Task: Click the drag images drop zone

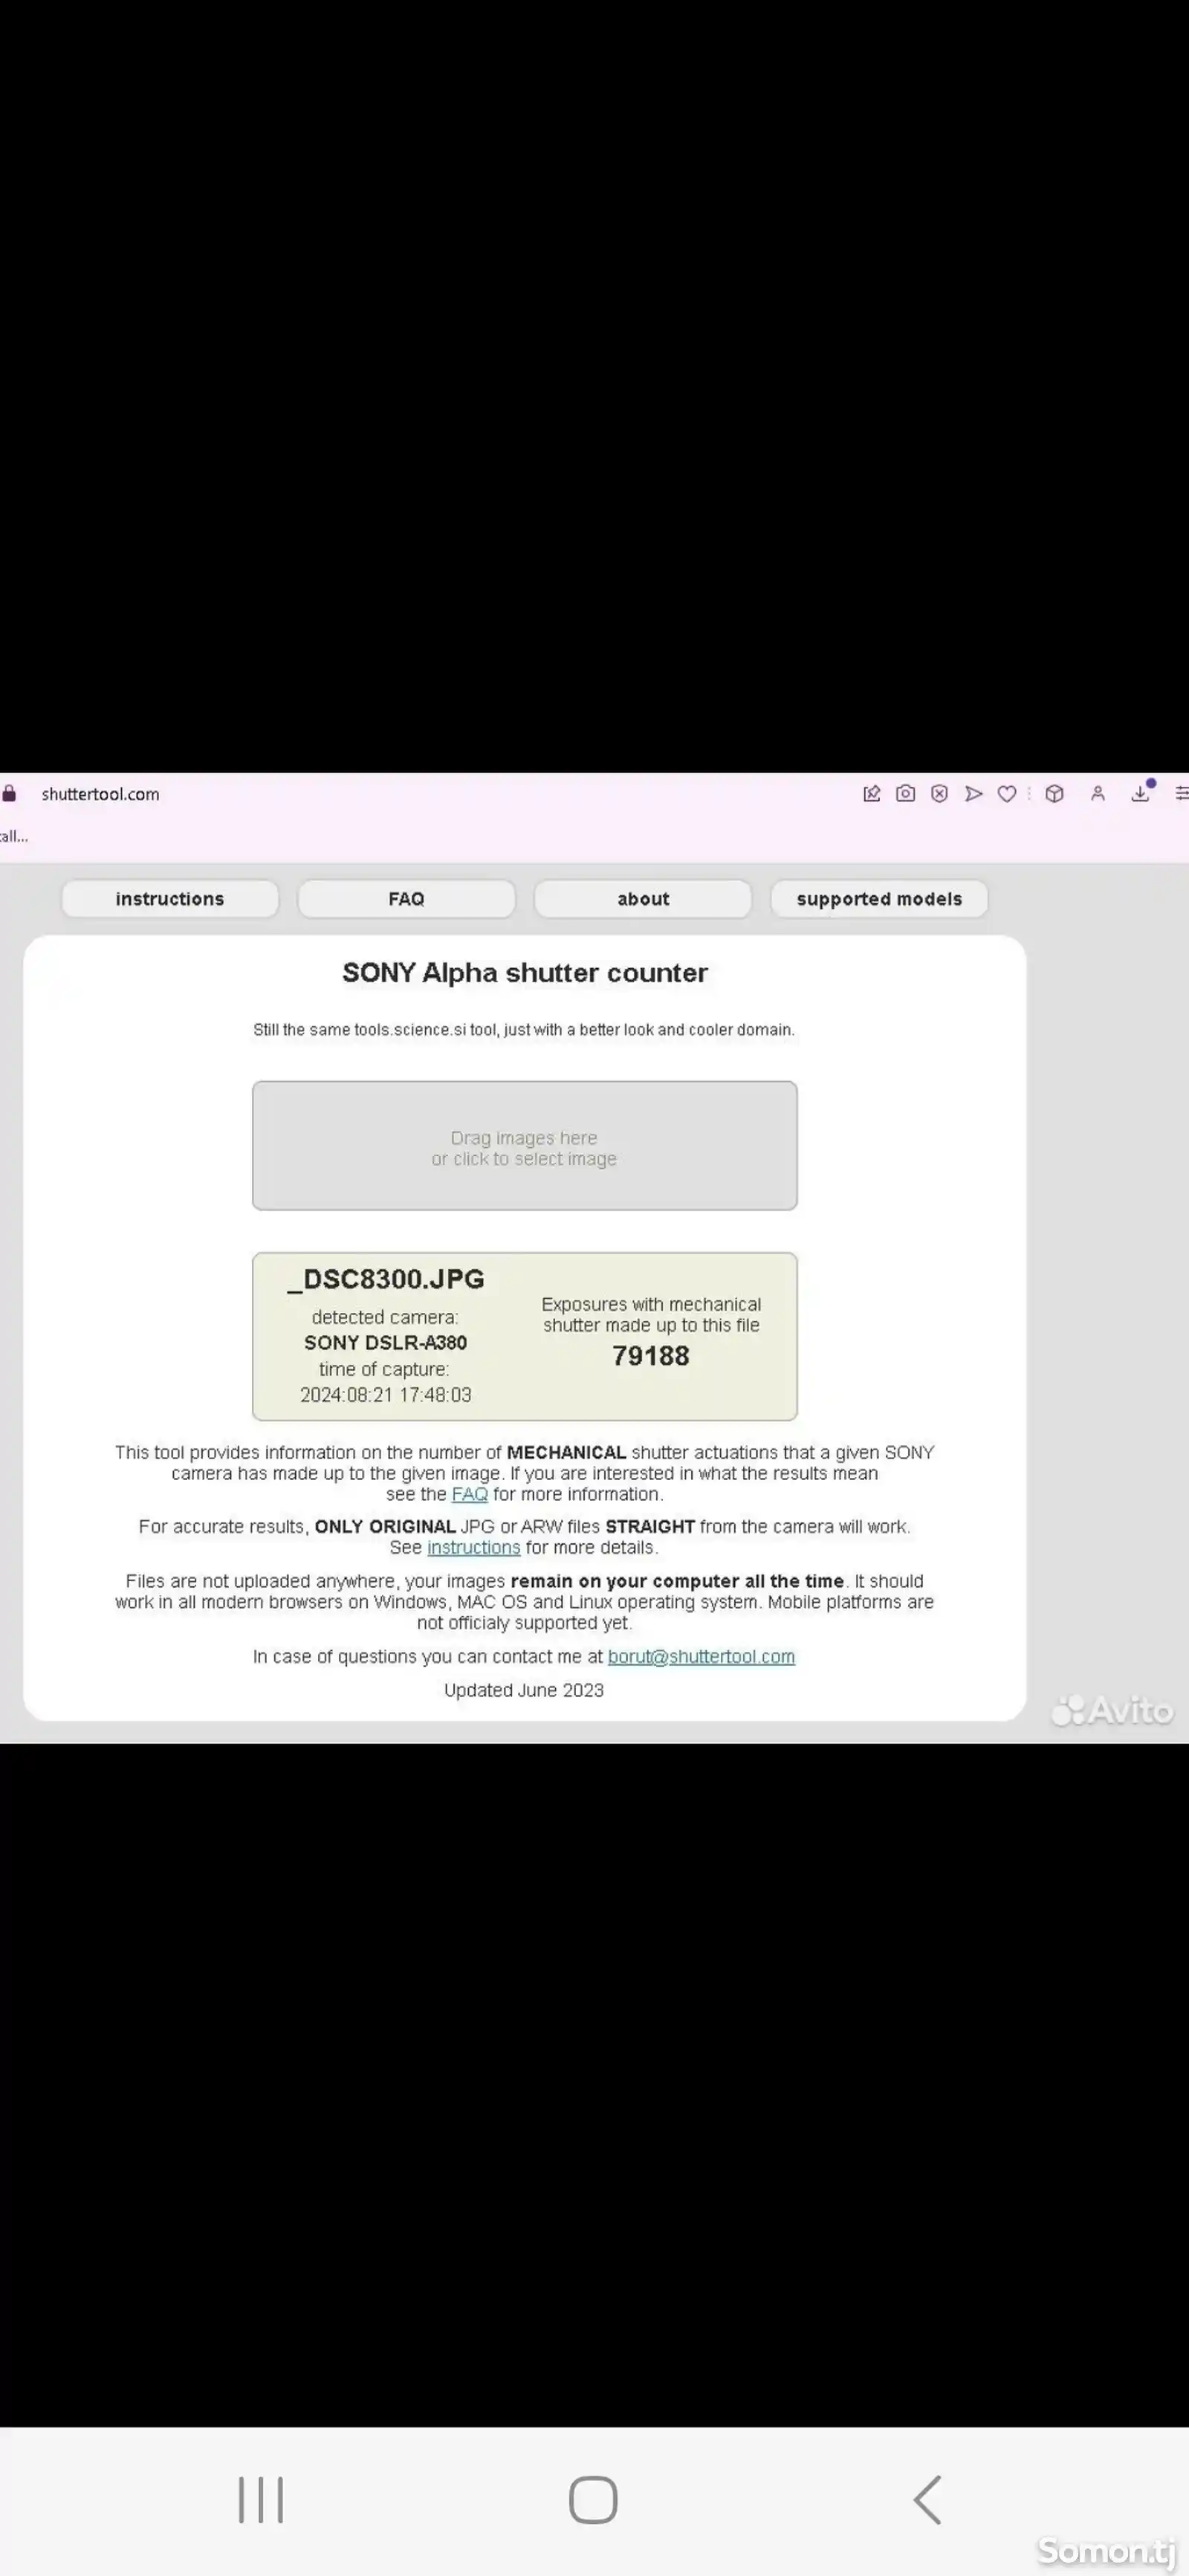Action: point(525,1146)
